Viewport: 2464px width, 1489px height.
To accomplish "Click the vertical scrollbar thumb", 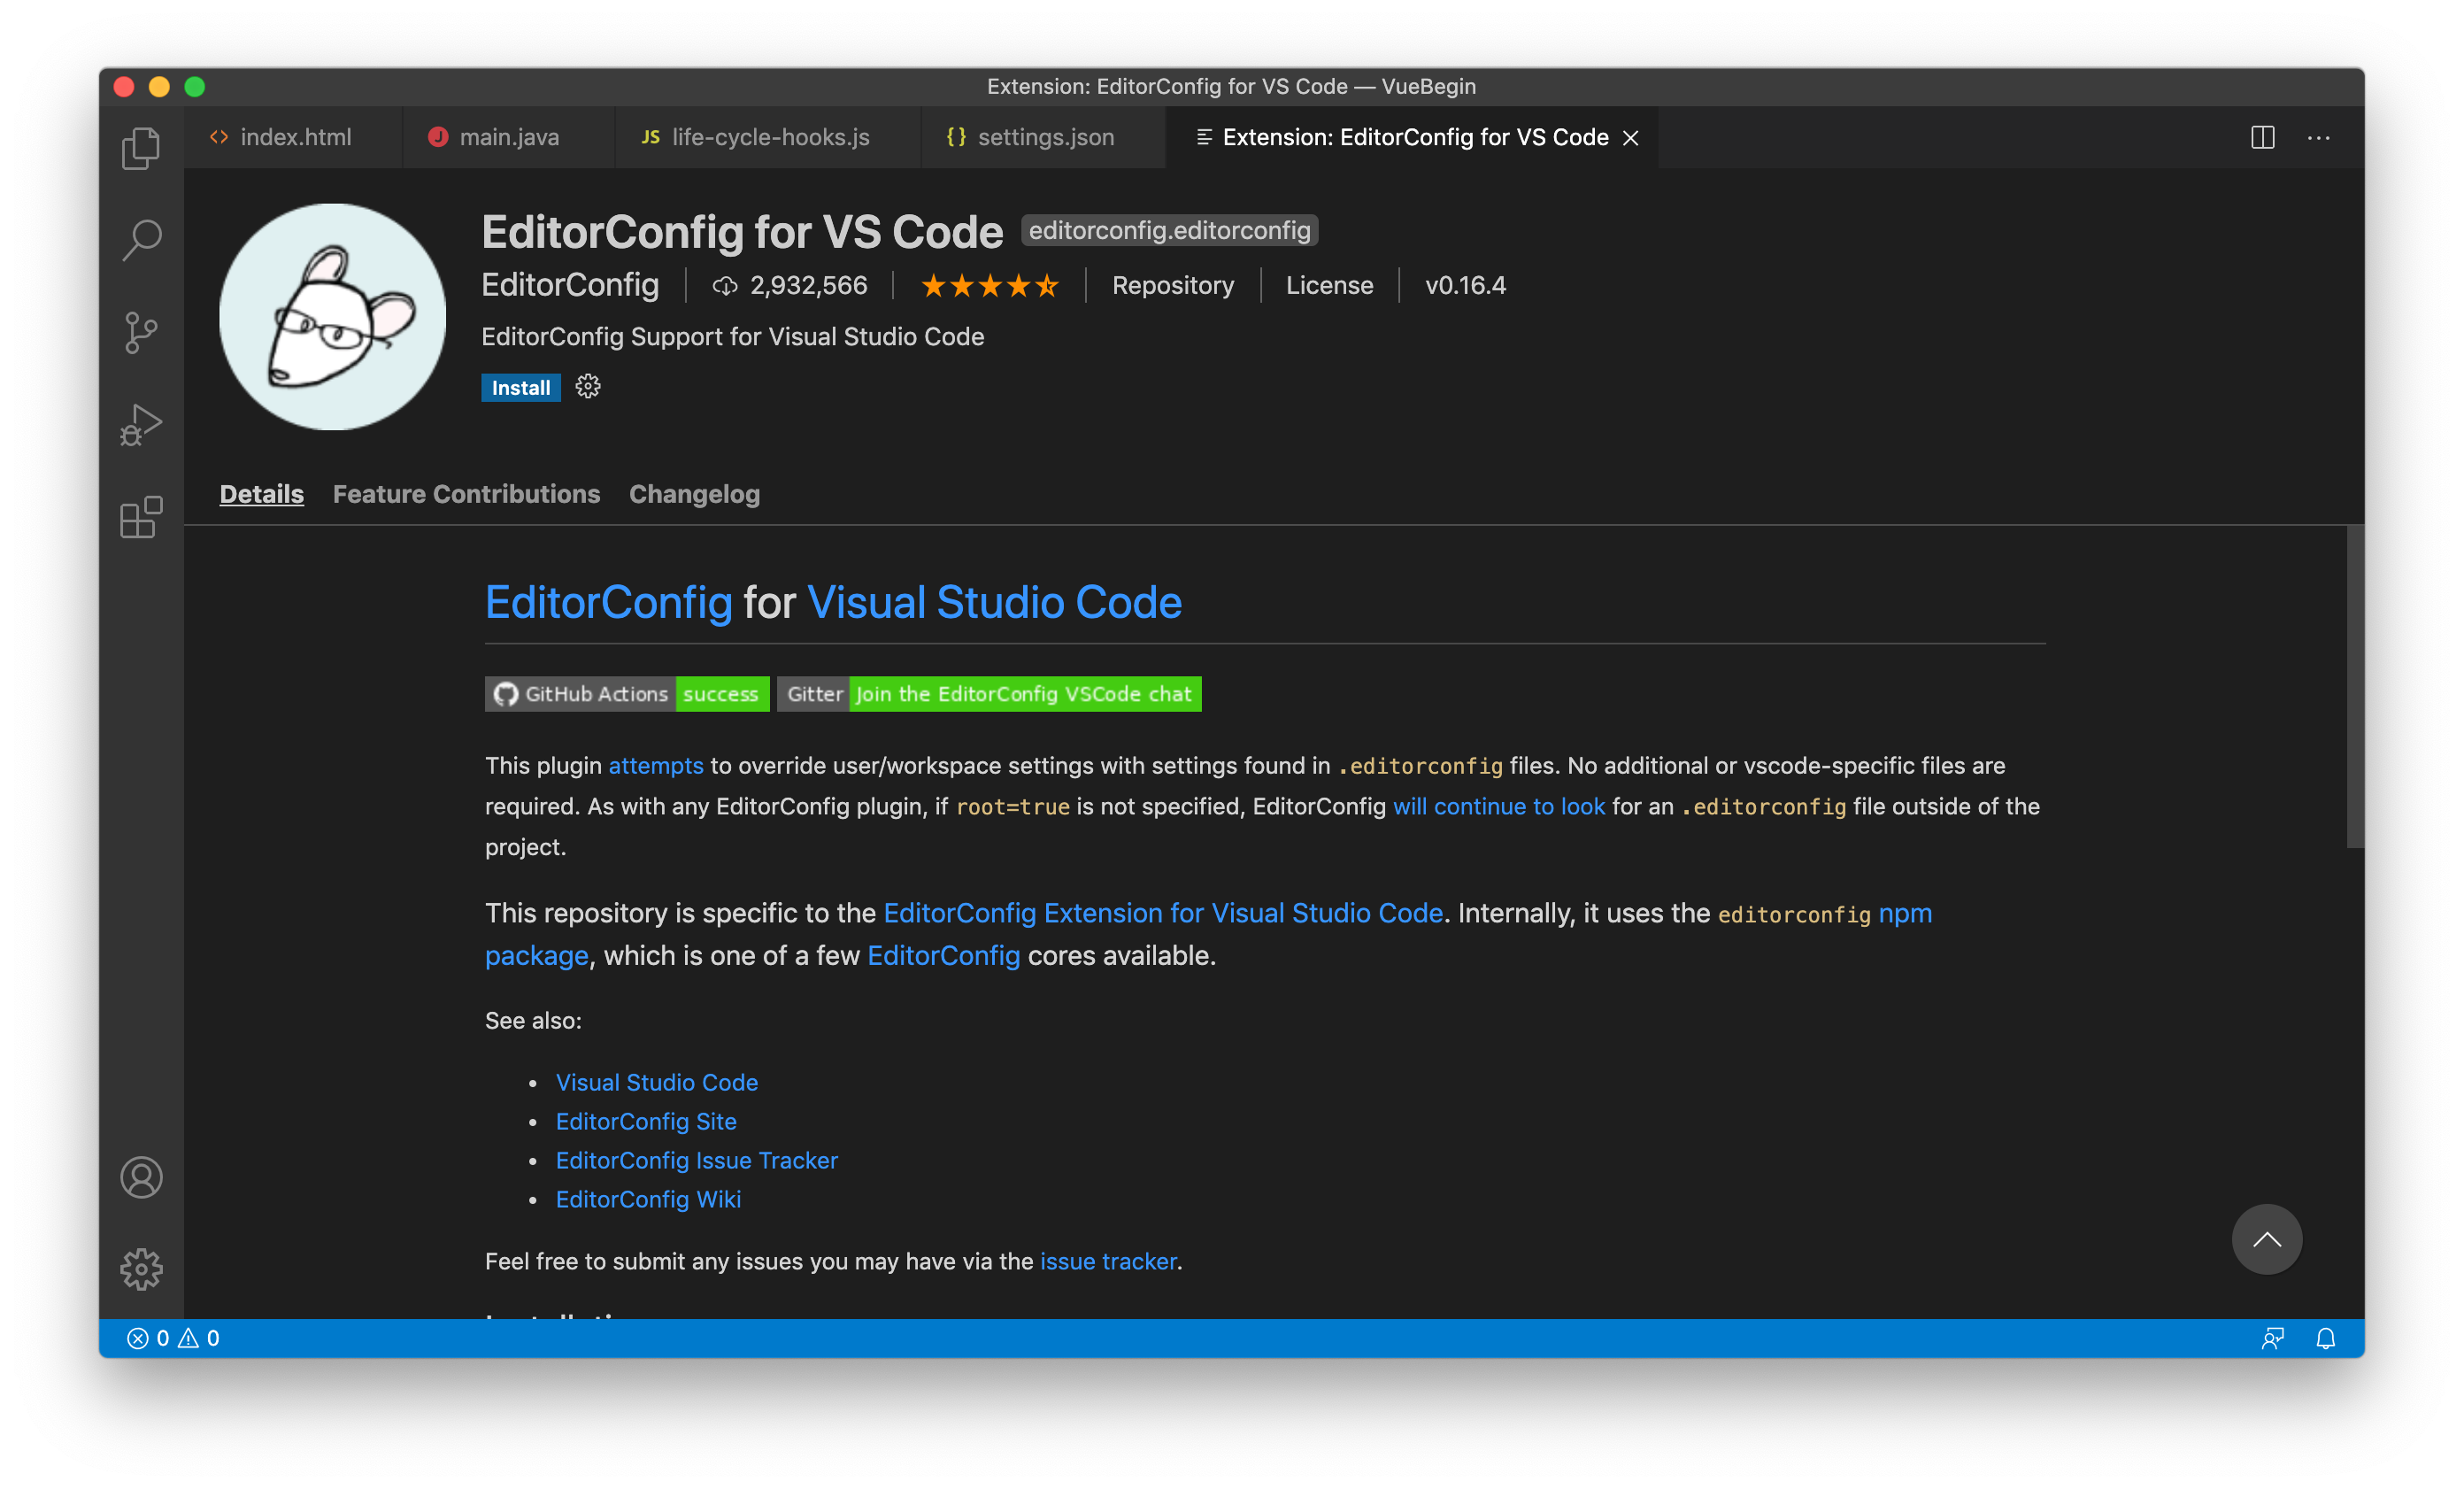I will click(x=2355, y=687).
